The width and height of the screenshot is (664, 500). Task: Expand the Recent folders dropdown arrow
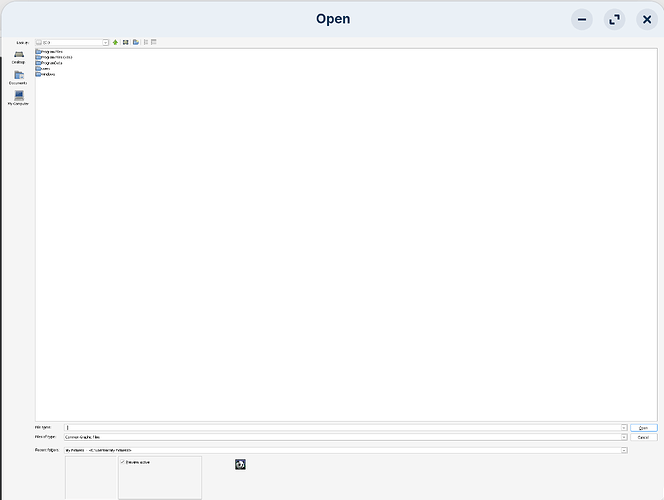[624, 450]
